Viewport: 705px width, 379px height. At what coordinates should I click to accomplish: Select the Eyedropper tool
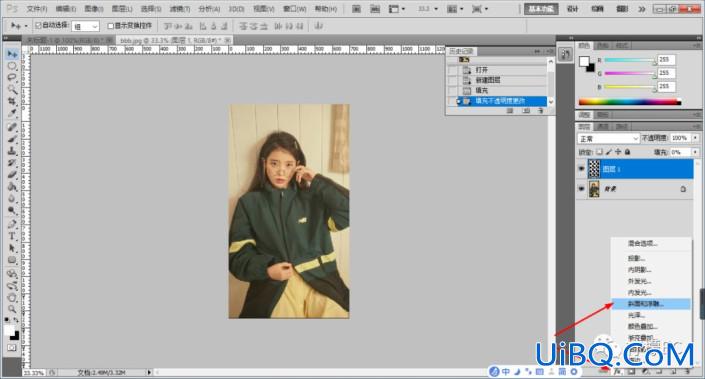tap(12, 113)
